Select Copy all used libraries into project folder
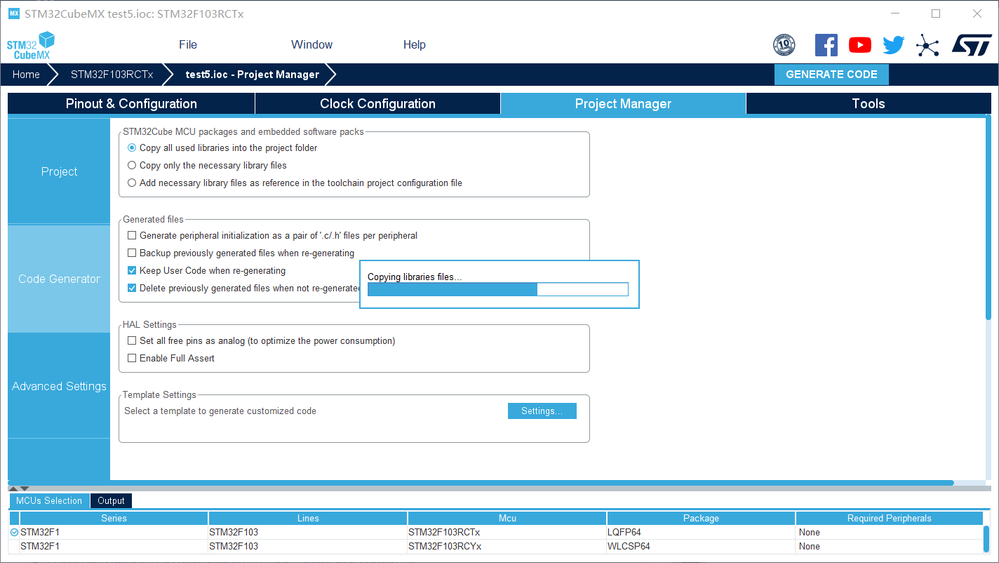The image size is (999, 563). coord(132,148)
